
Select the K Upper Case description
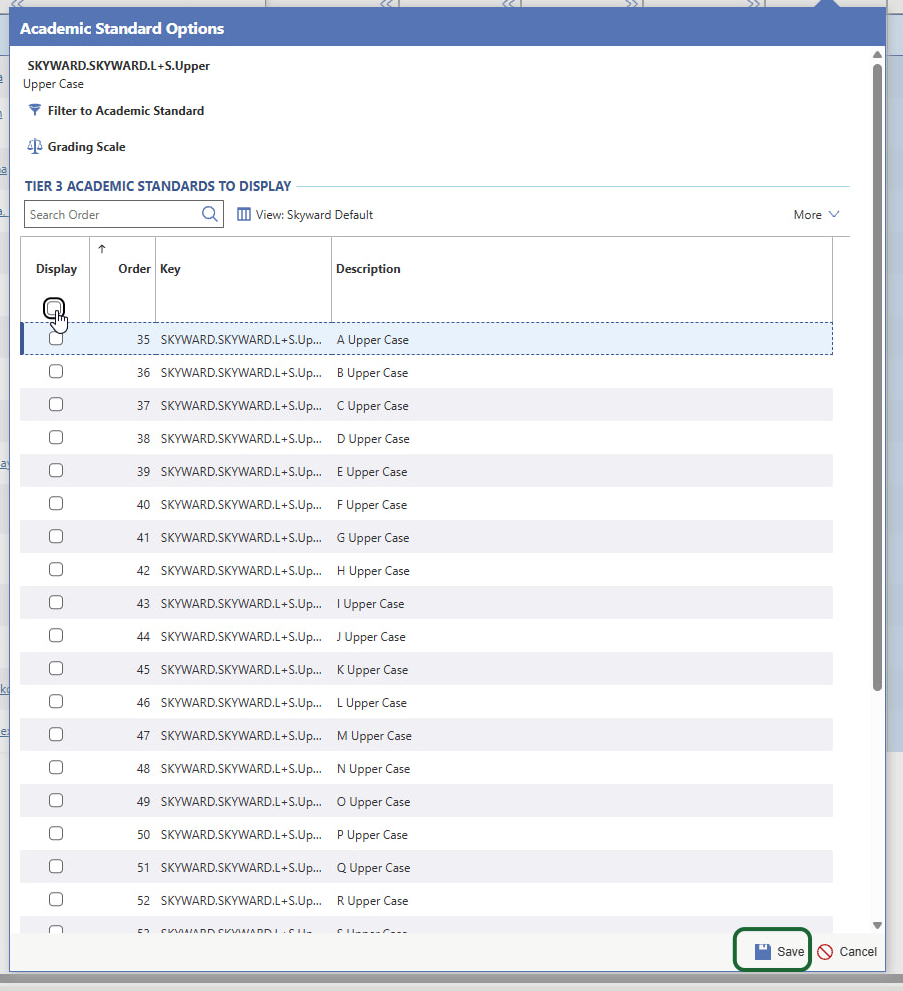point(372,670)
